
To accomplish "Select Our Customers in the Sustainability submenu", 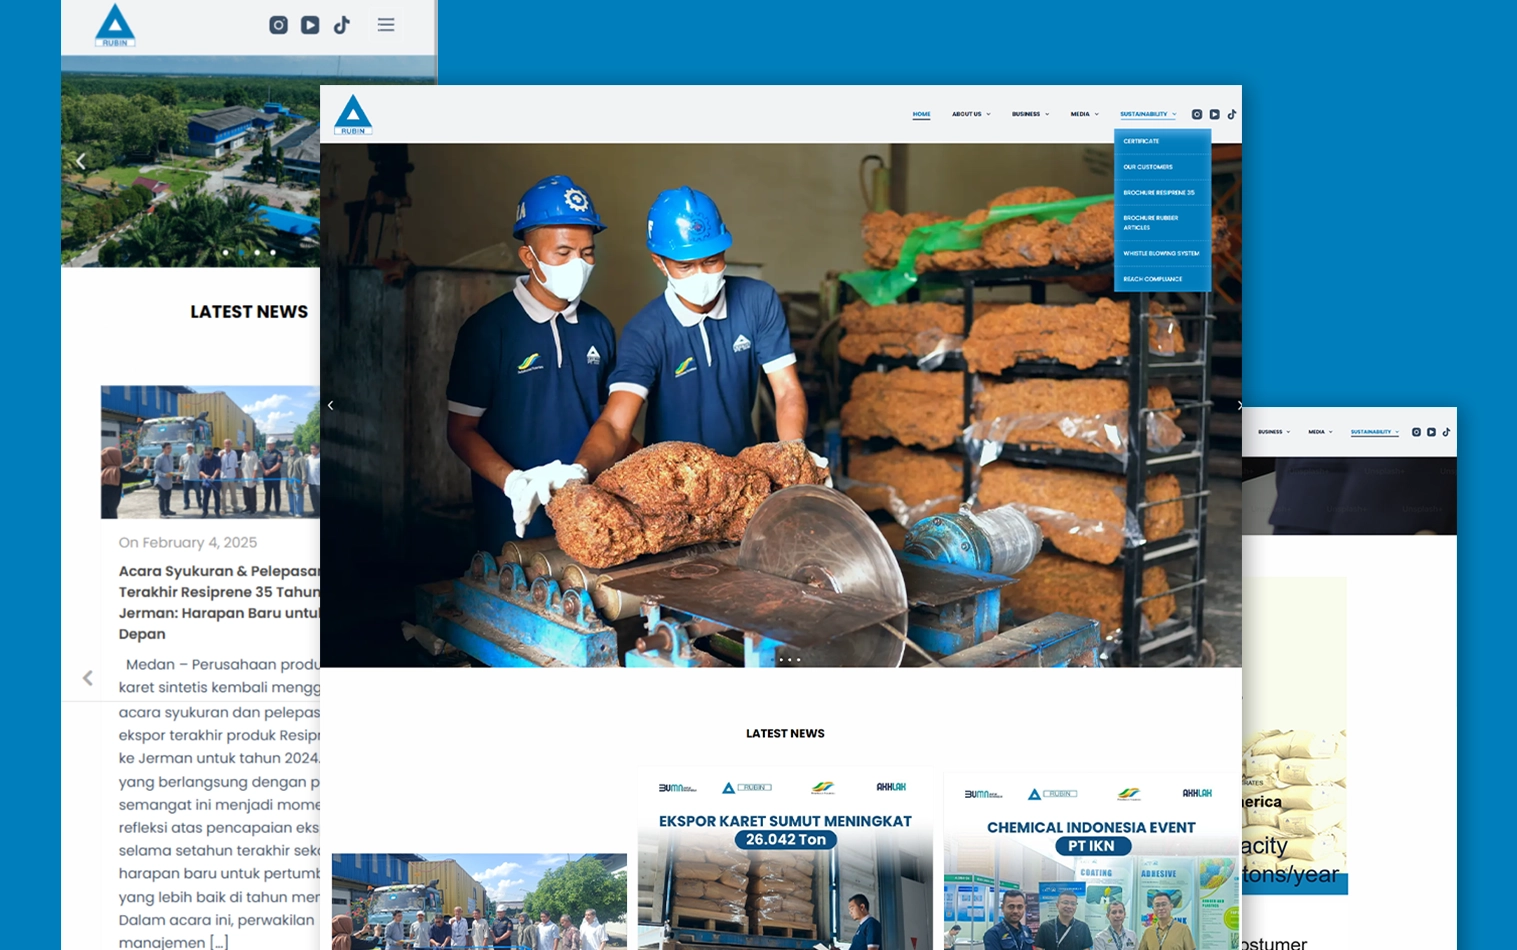I will pyautogui.click(x=1147, y=167).
